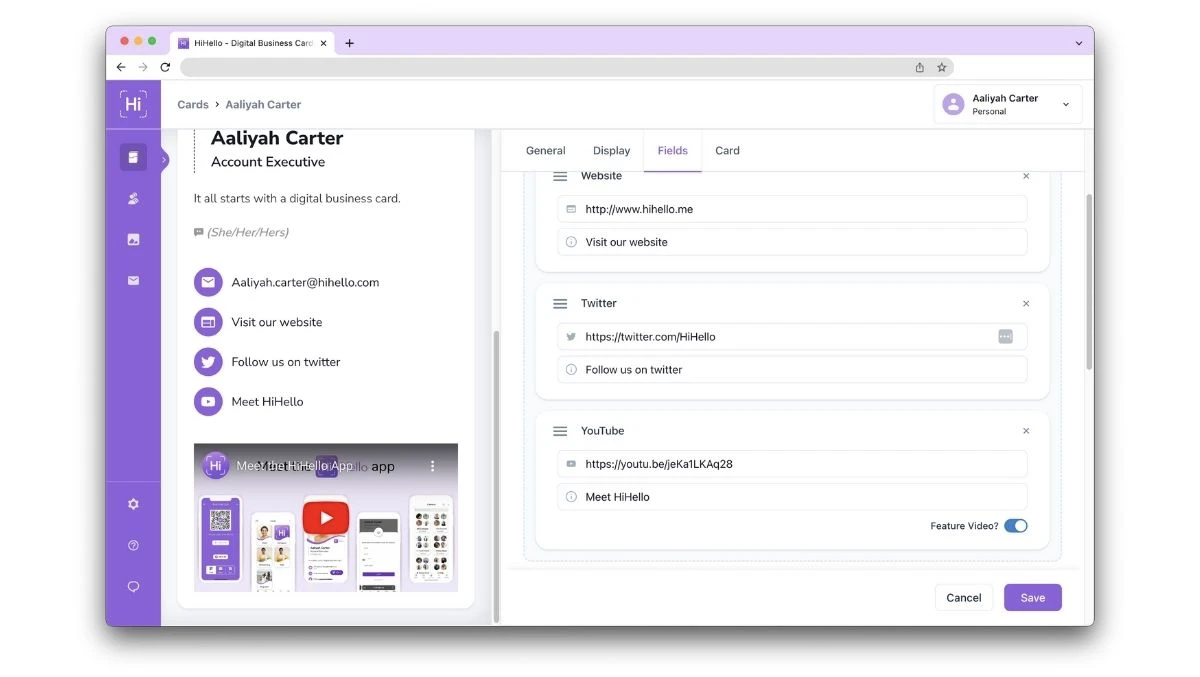Open the chat support bubble icon
Viewport: 1200px width, 677px height.
[x=133, y=586]
